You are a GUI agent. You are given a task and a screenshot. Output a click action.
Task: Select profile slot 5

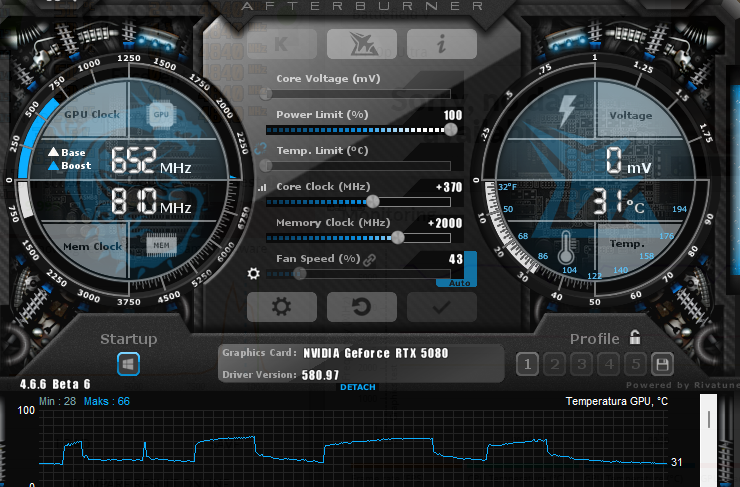[x=636, y=364]
